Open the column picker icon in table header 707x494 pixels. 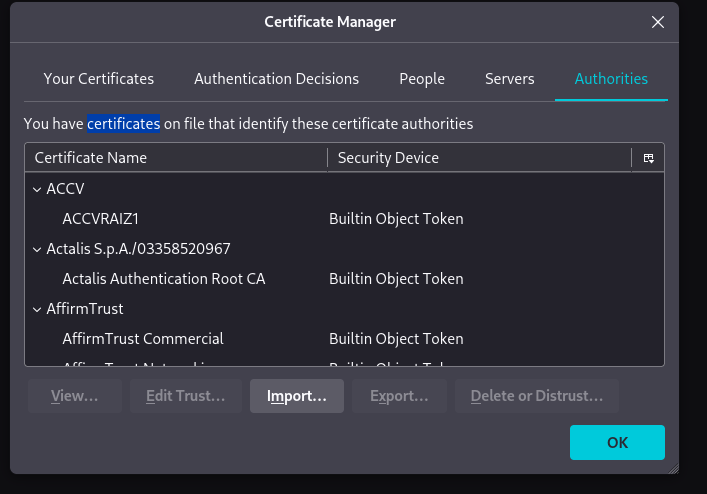pos(648,158)
